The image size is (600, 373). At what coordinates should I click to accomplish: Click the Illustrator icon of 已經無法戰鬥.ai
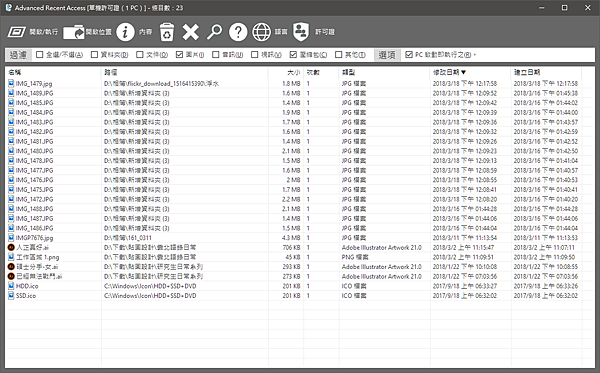[x=11, y=276]
